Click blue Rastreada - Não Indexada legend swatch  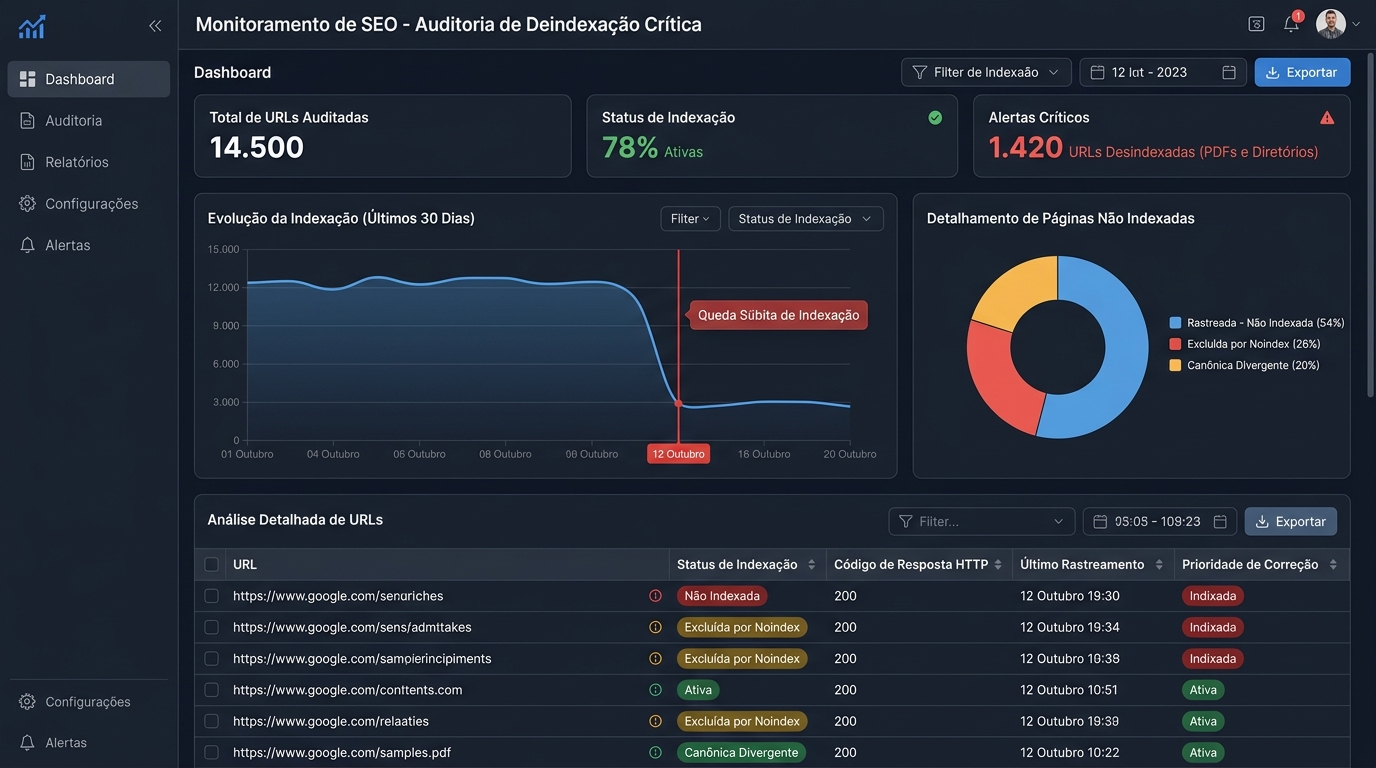click(1175, 323)
